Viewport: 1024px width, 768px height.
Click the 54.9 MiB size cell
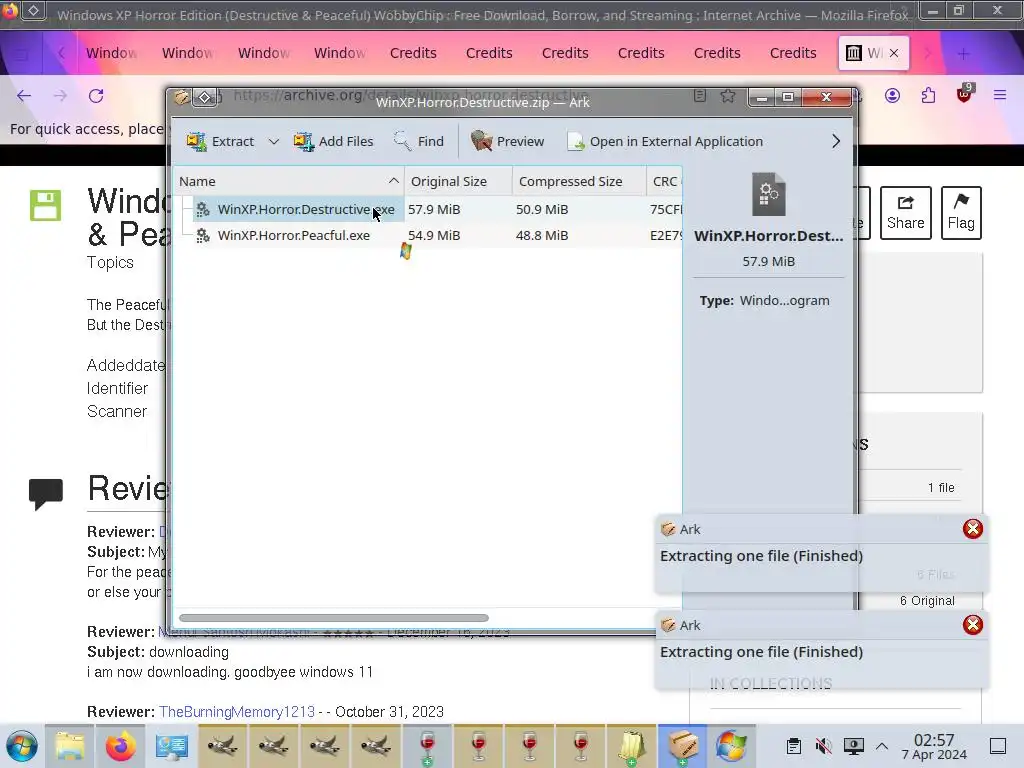tap(434, 235)
